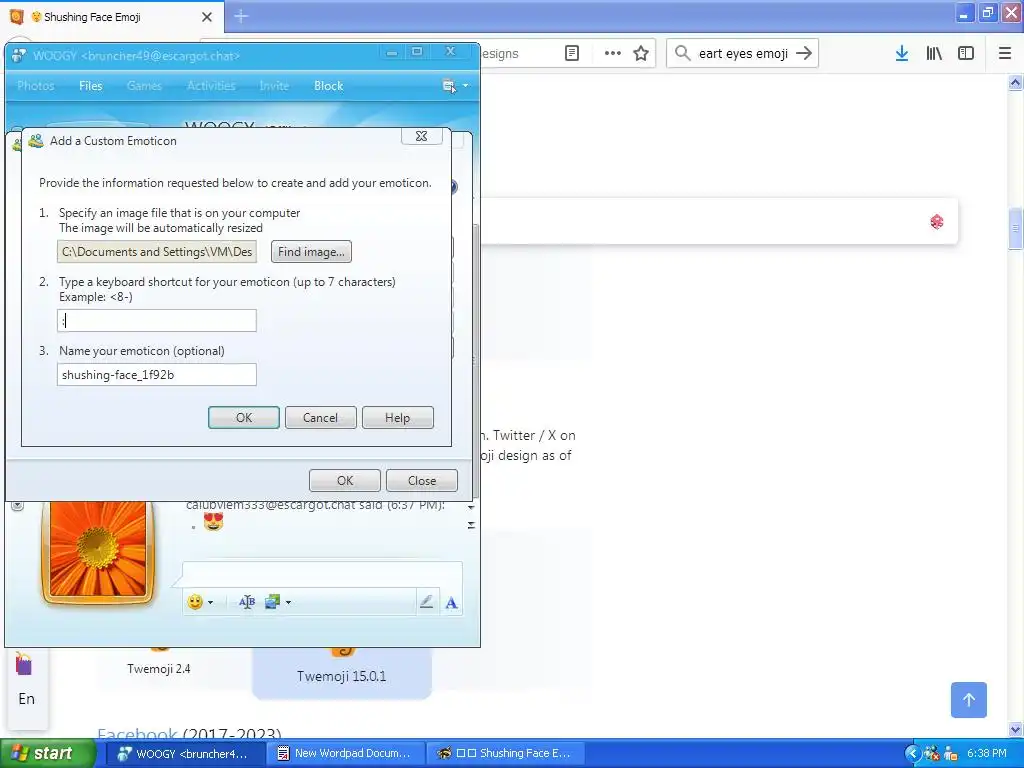The height and width of the screenshot is (768, 1024).
Task: Open the Activities menu in chat window
Action: (x=211, y=86)
